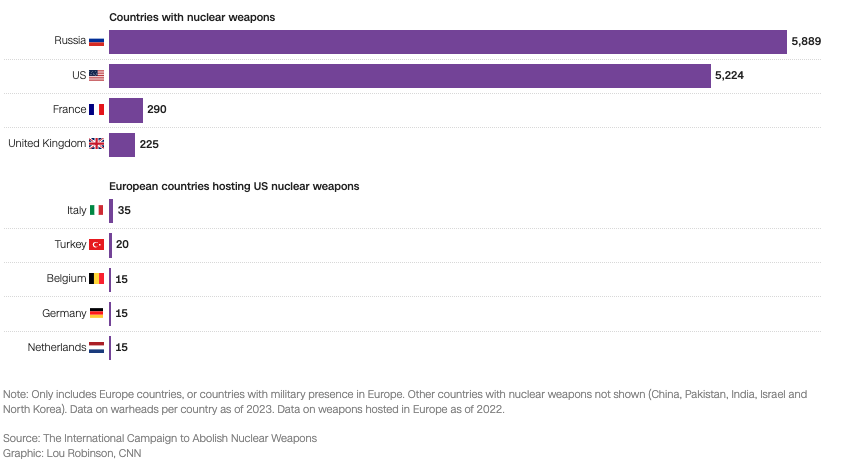Click the Lou Robinson, CNN graphic credit

(x=73, y=453)
